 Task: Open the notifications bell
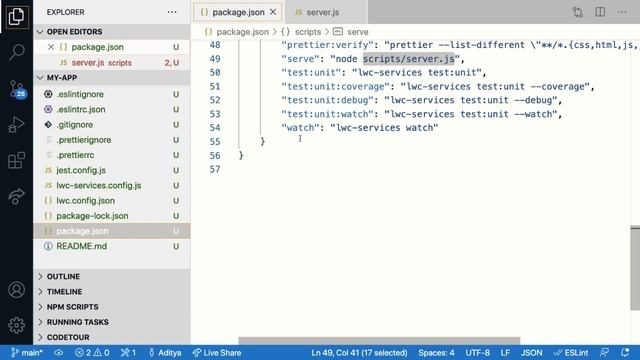coord(625,353)
